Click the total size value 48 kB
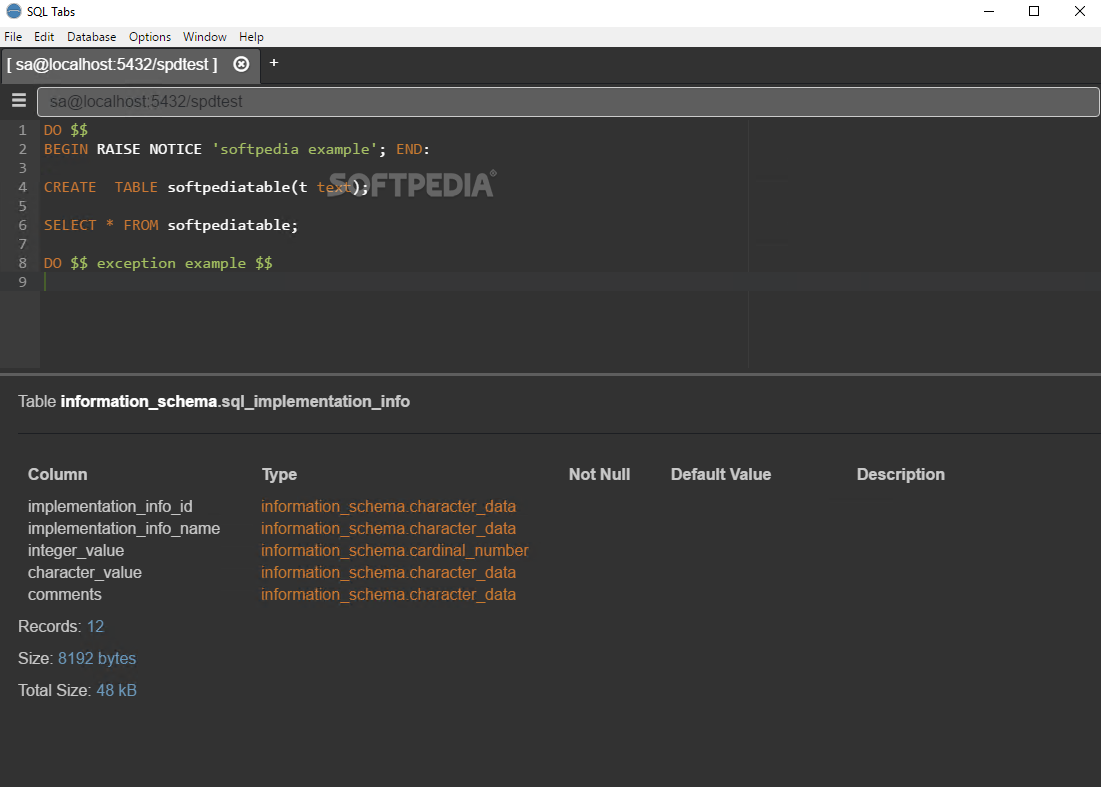This screenshot has width=1101, height=787. point(117,691)
